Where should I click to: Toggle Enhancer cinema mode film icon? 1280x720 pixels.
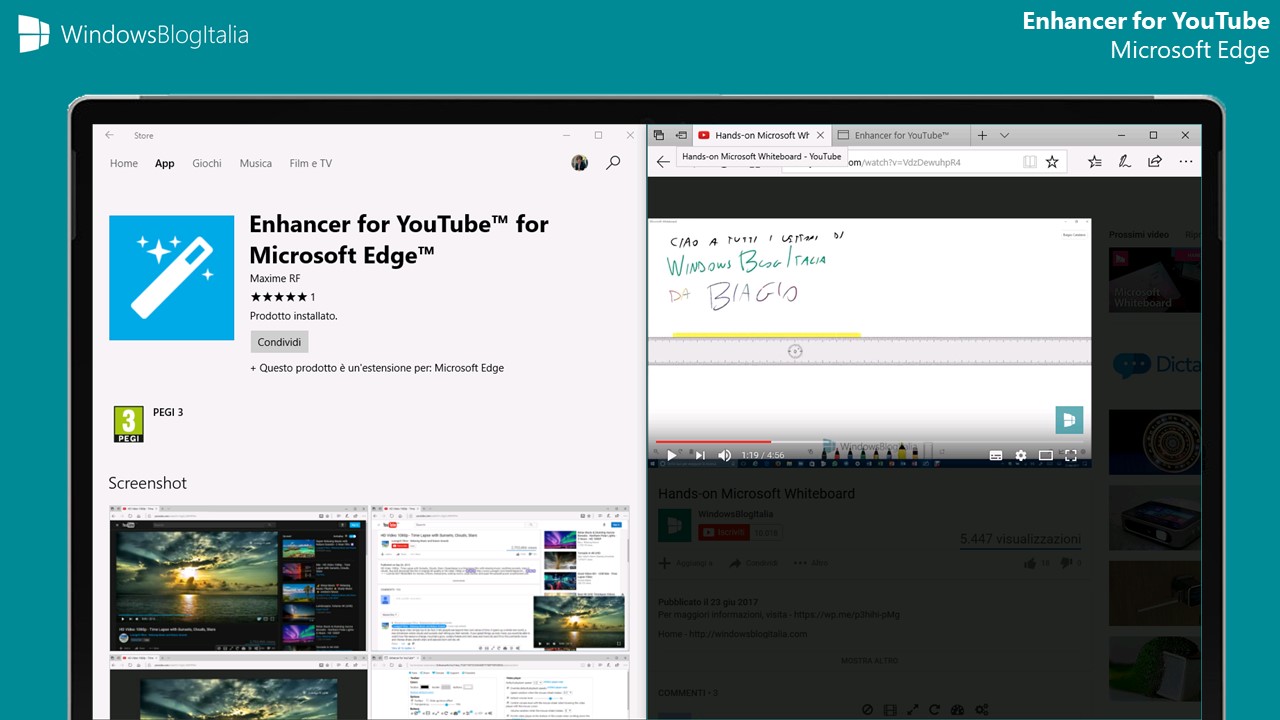coord(890,710)
